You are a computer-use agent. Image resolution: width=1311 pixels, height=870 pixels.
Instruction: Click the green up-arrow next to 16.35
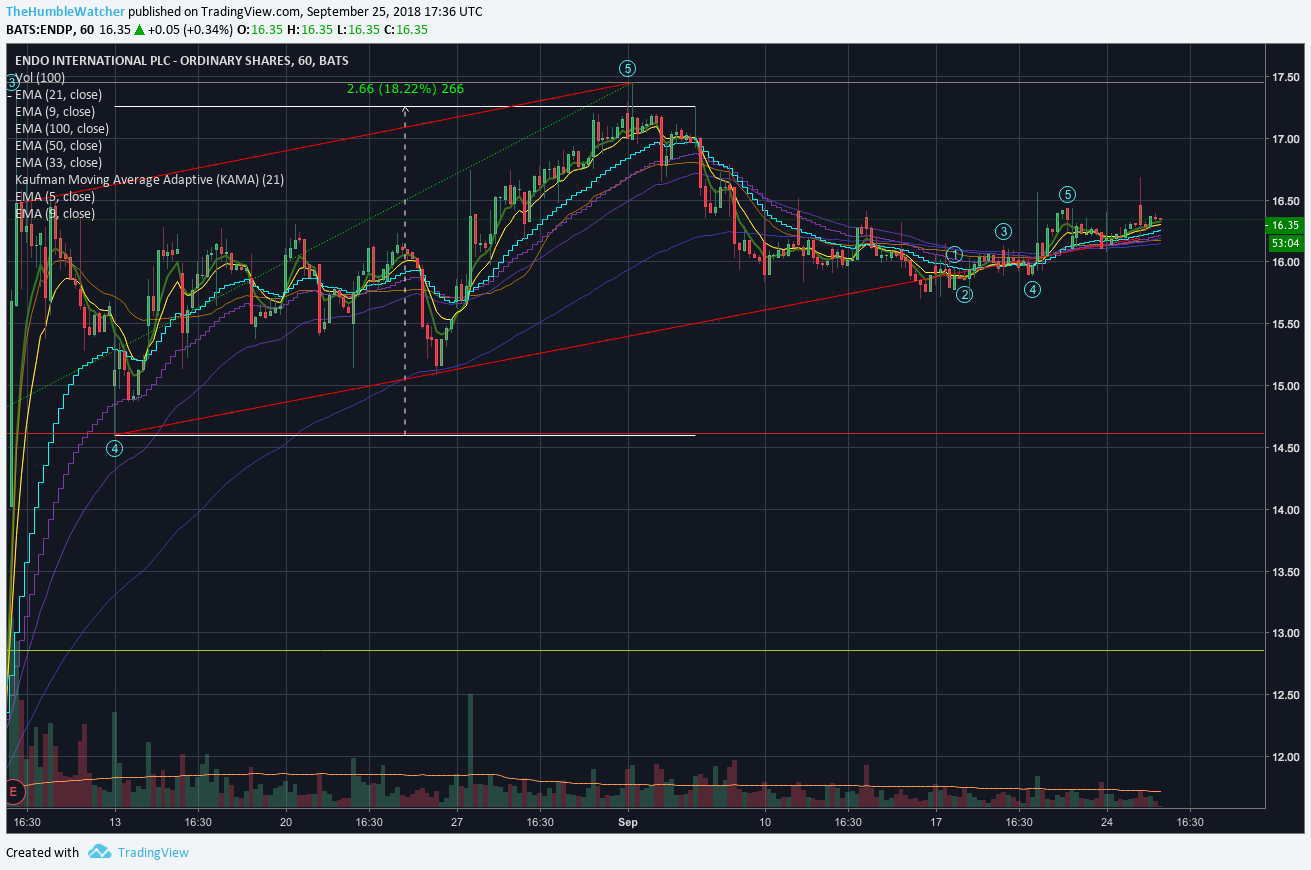click(x=139, y=29)
